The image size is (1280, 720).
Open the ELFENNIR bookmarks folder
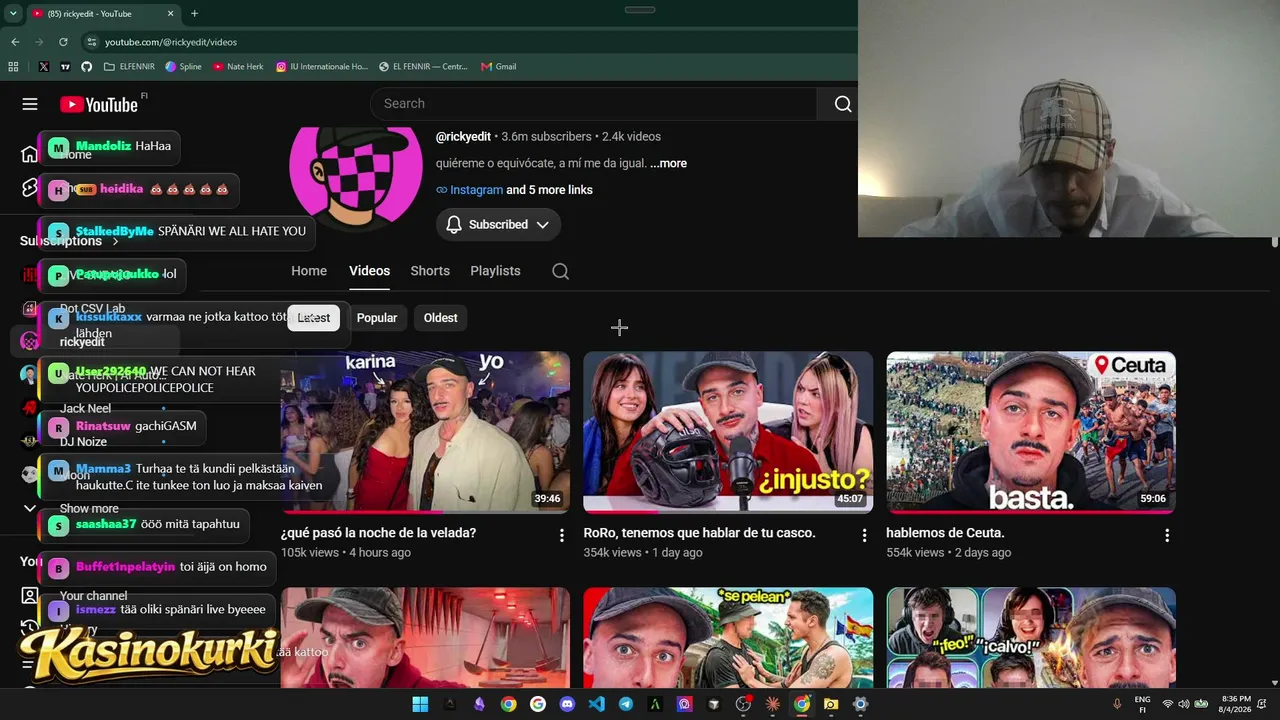coord(129,67)
